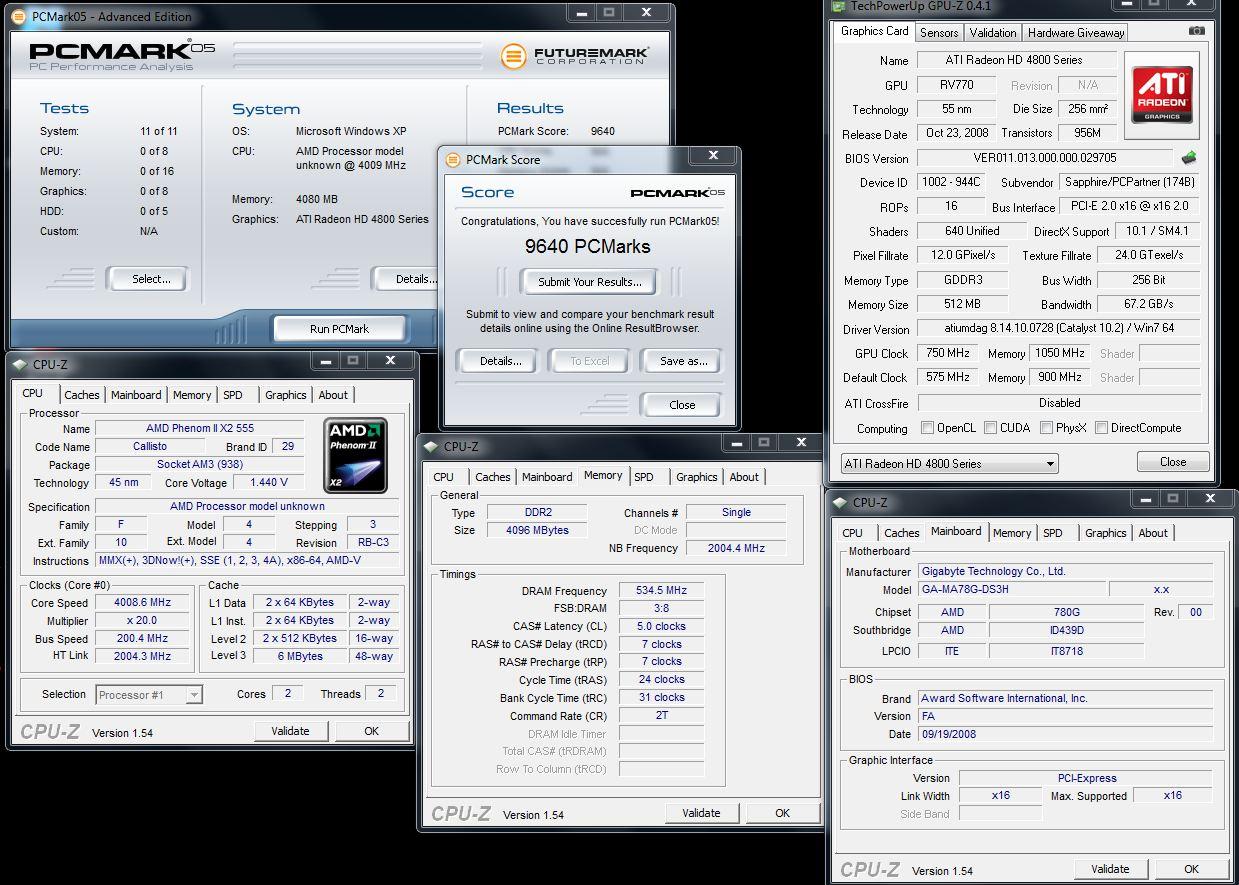The height and width of the screenshot is (885, 1239).
Task: Click the BIOS save chip icon in GPU-Z
Action: 1188,158
